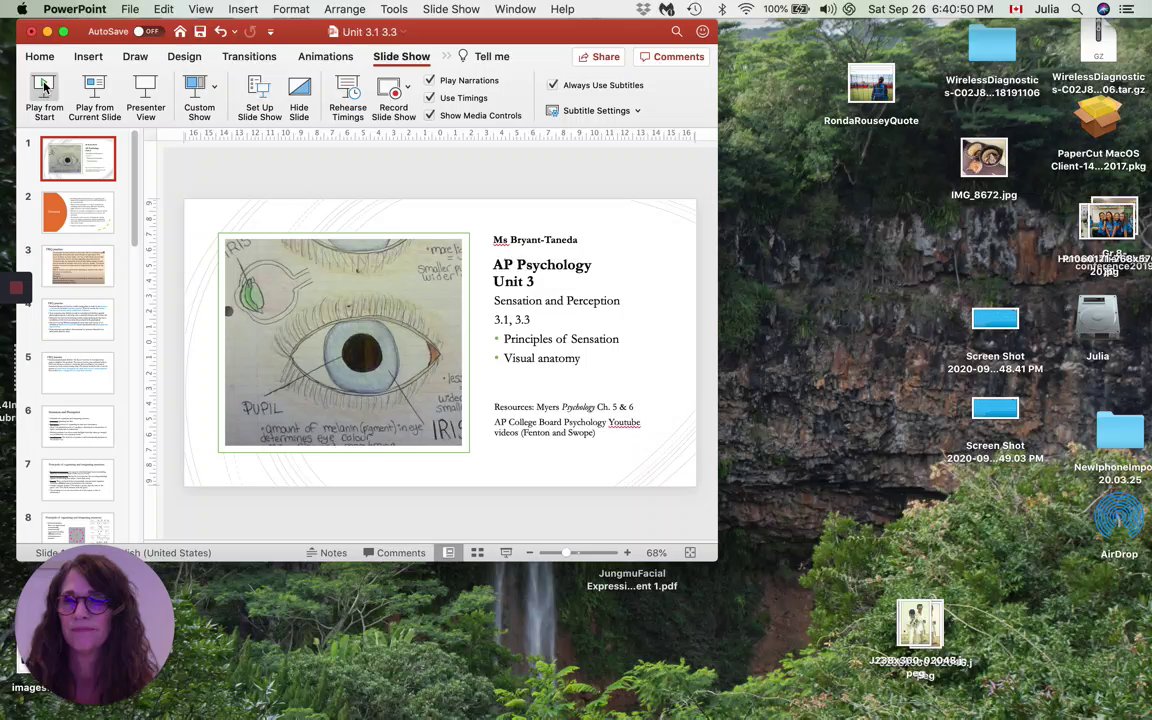Open the Custom Show dropdown arrow
The image size is (1152, 720).
pyautogui.click(x=214, y=87)
